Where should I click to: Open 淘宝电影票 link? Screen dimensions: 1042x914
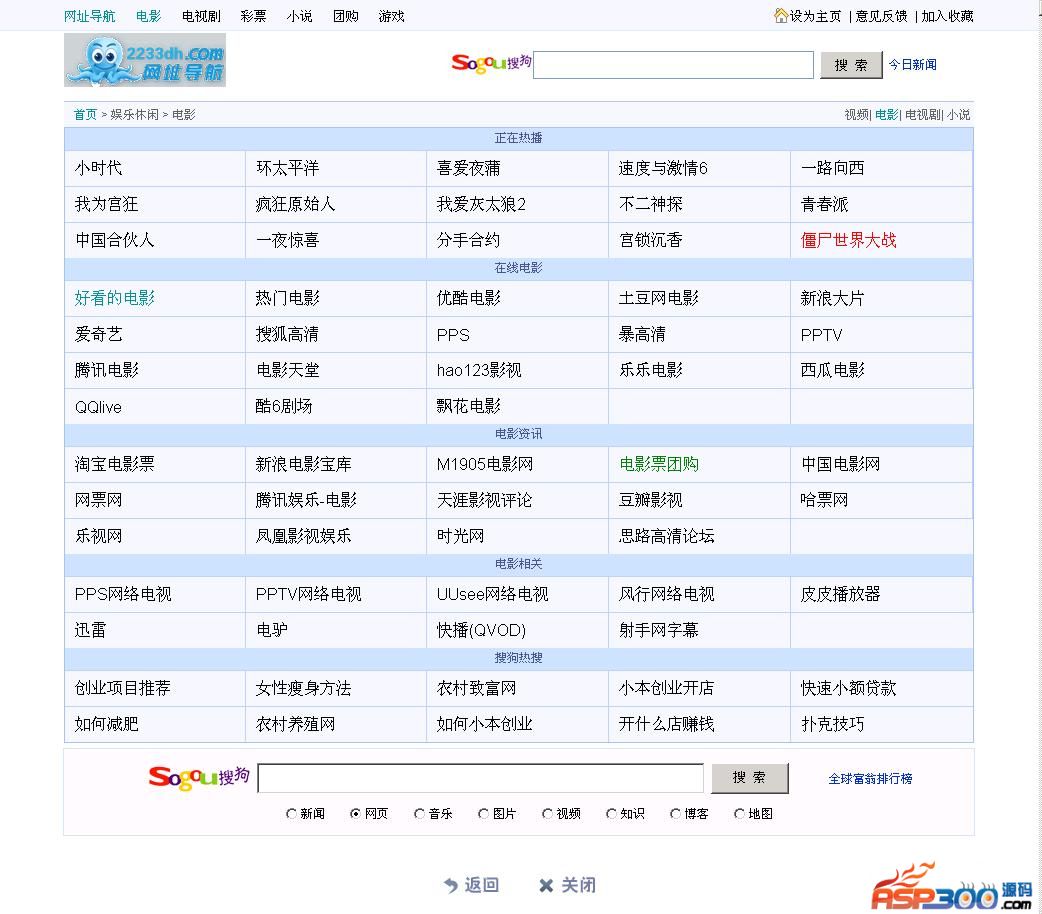(x=114, y=464)
